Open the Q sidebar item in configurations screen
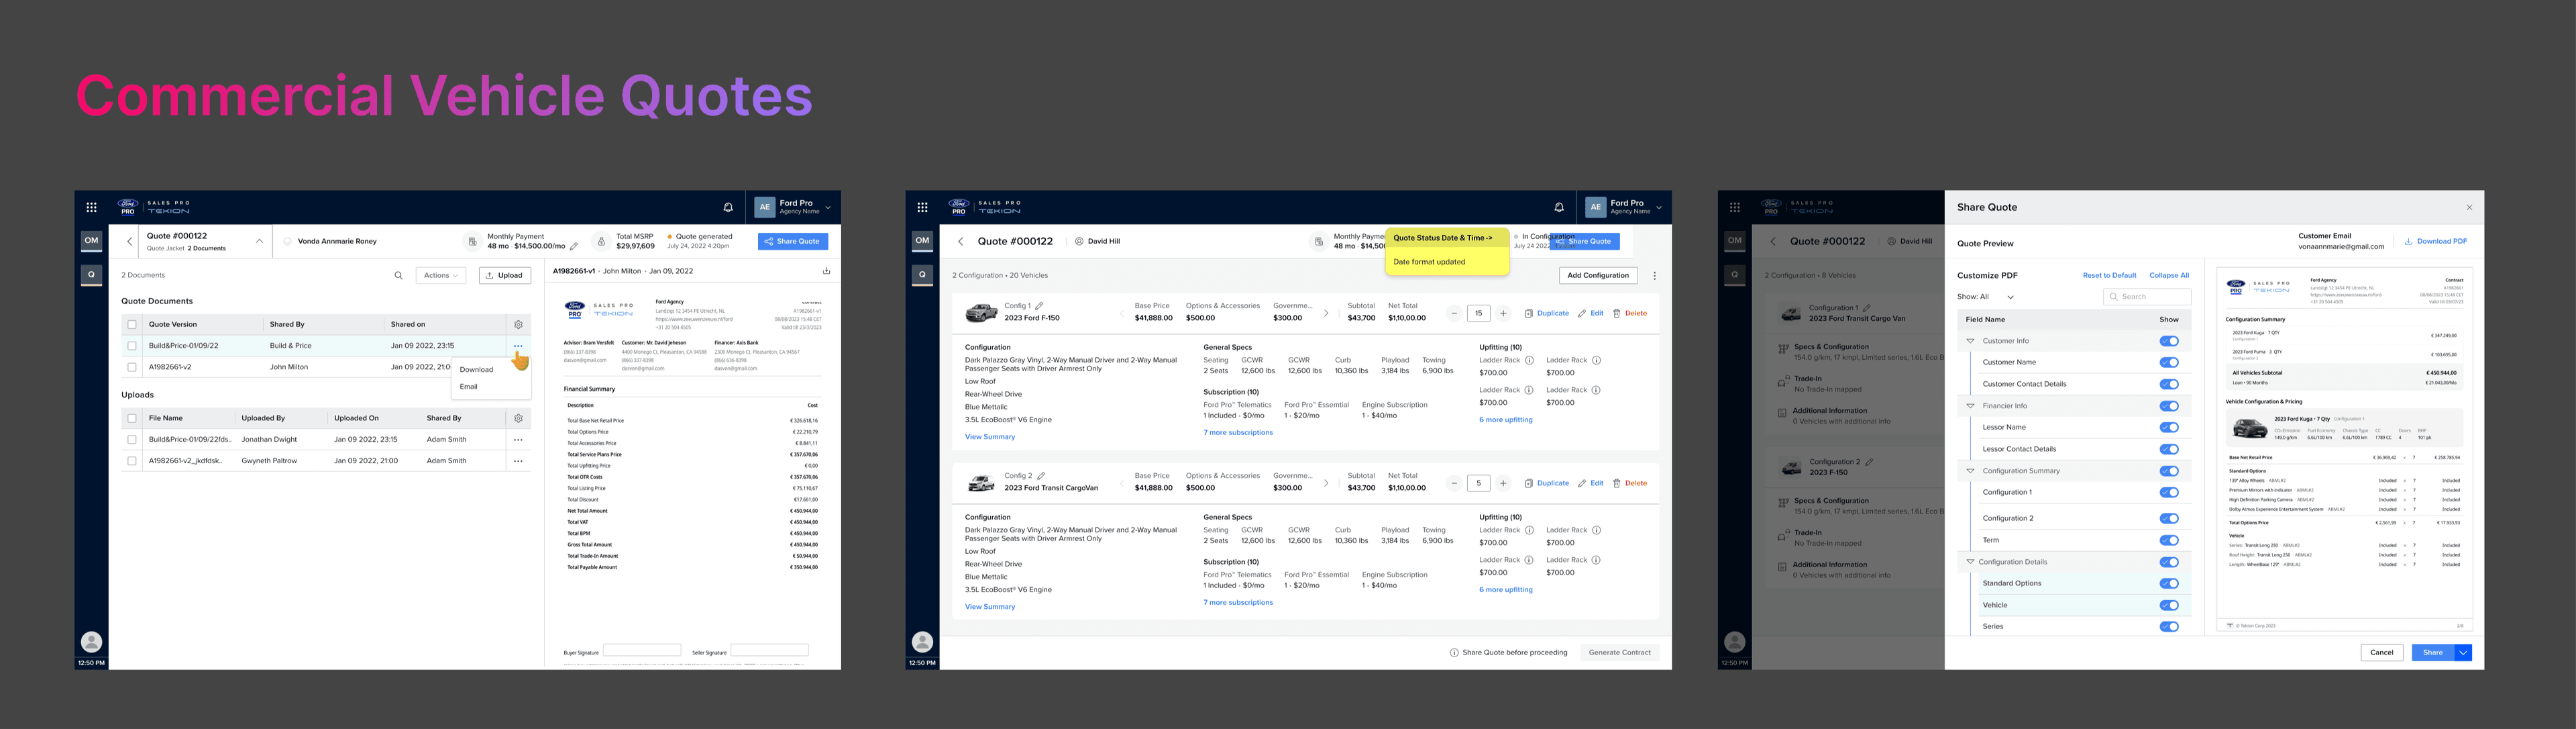 pyautogui.click(x=922, y=274)
